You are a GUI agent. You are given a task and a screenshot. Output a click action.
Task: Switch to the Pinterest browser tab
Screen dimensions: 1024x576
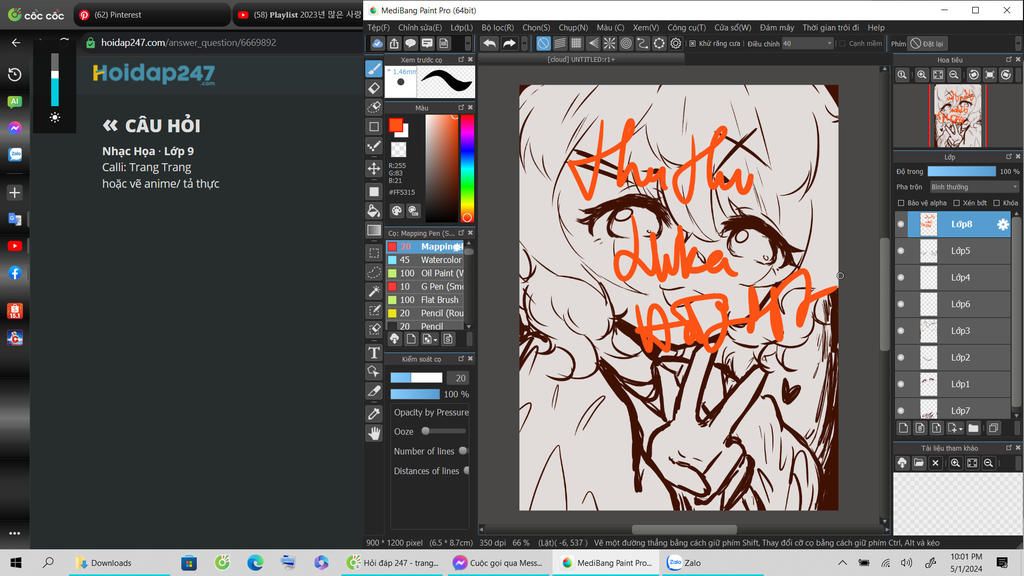(152, 14)
